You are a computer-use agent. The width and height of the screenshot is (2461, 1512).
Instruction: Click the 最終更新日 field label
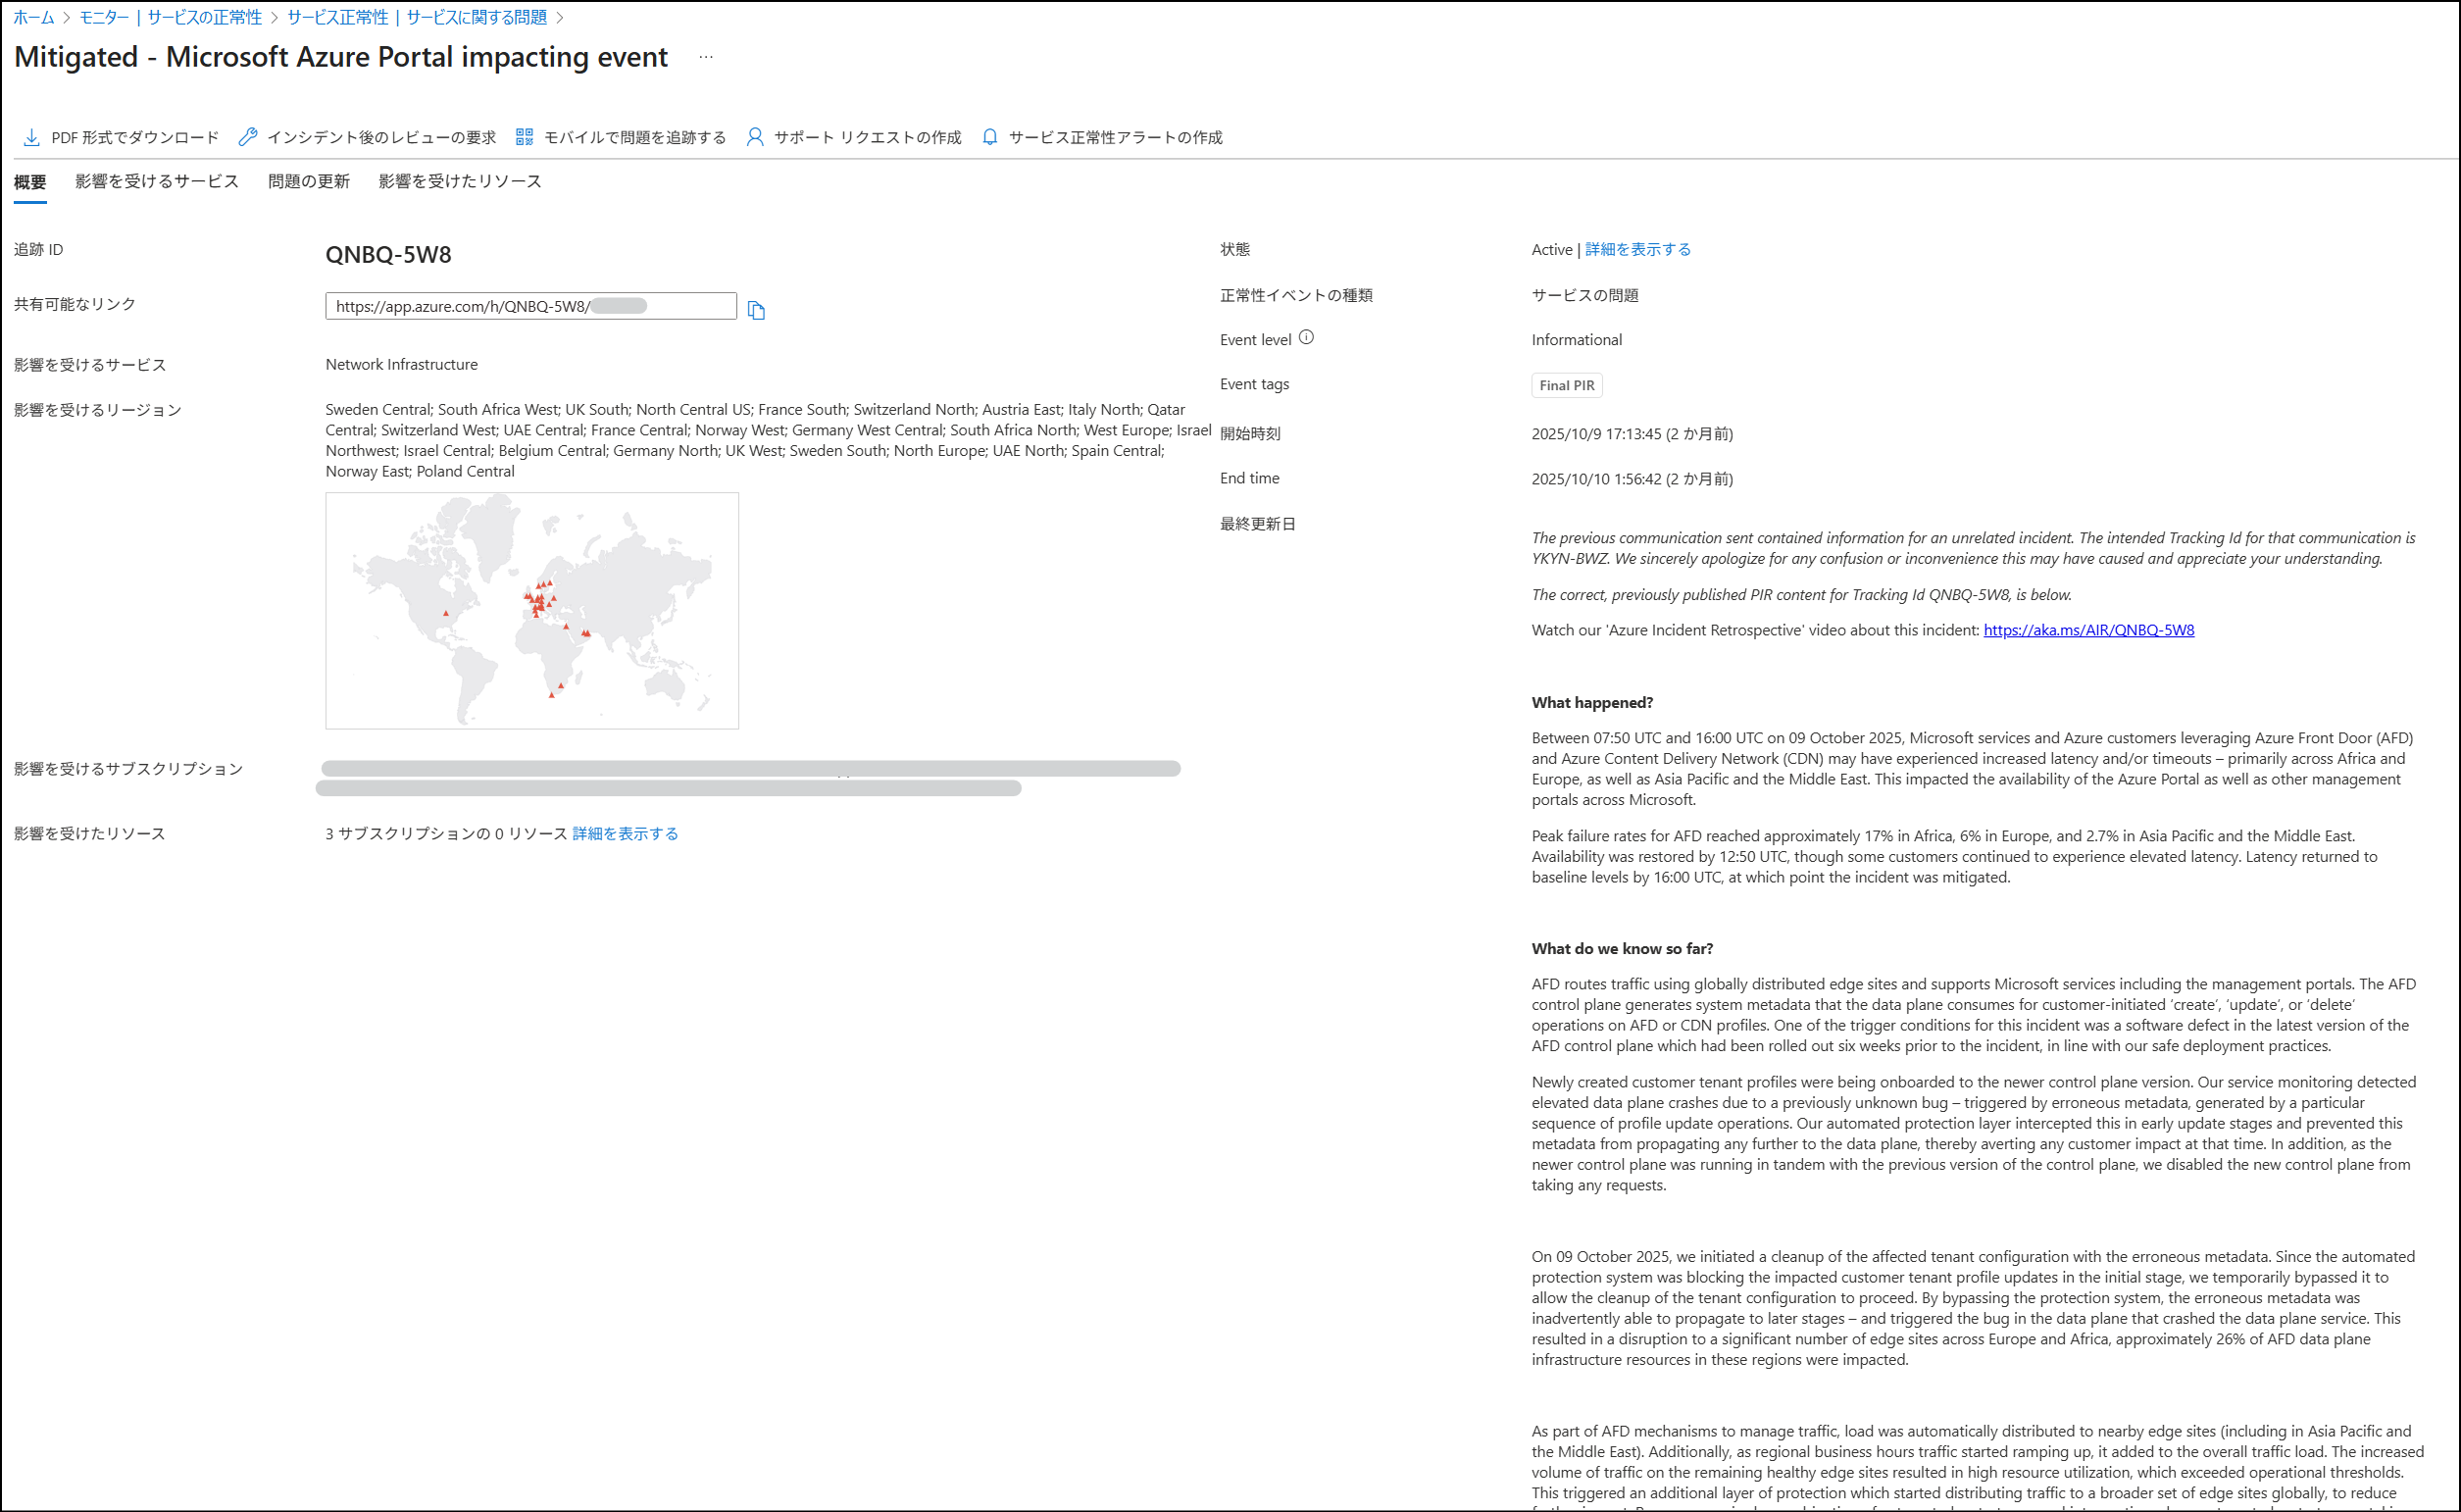click(x=1258, y=524)
